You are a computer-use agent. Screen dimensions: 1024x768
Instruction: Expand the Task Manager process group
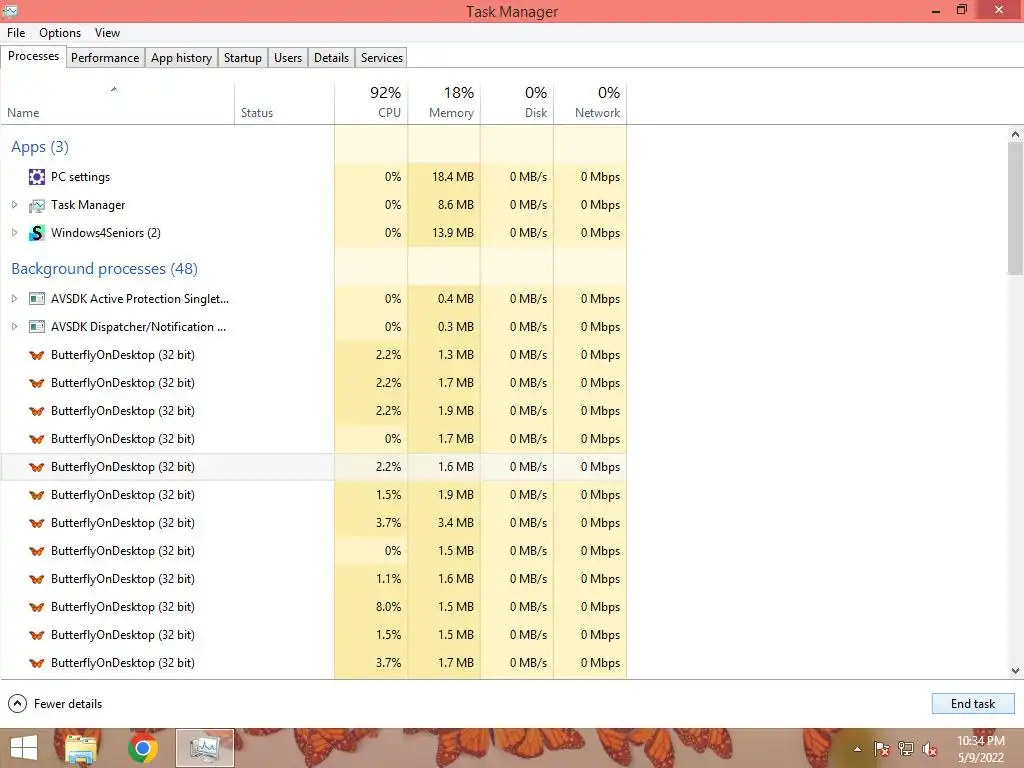point(14,205)
